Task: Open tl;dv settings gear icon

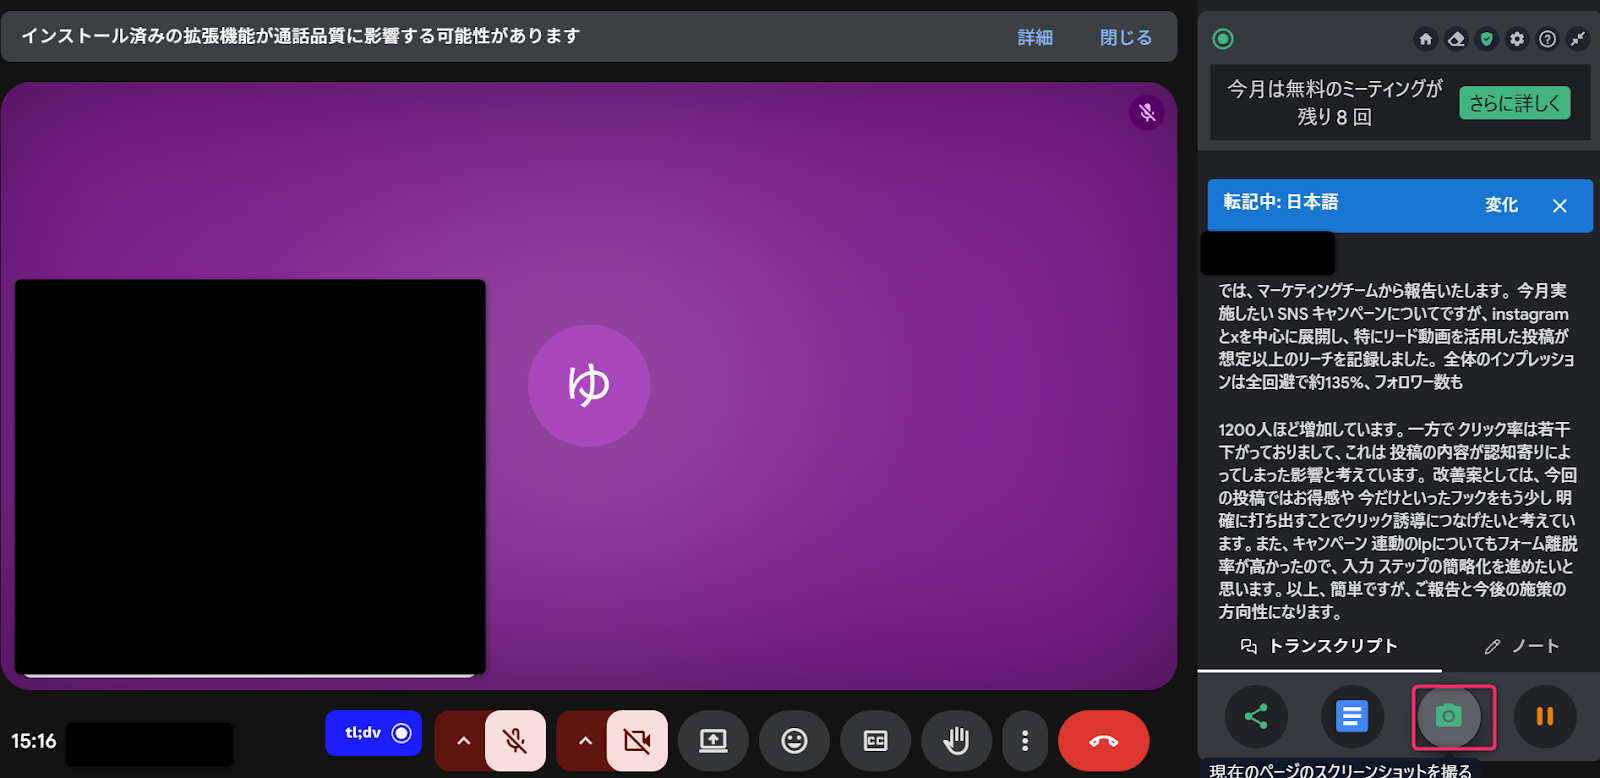Action: point(1517,39)
